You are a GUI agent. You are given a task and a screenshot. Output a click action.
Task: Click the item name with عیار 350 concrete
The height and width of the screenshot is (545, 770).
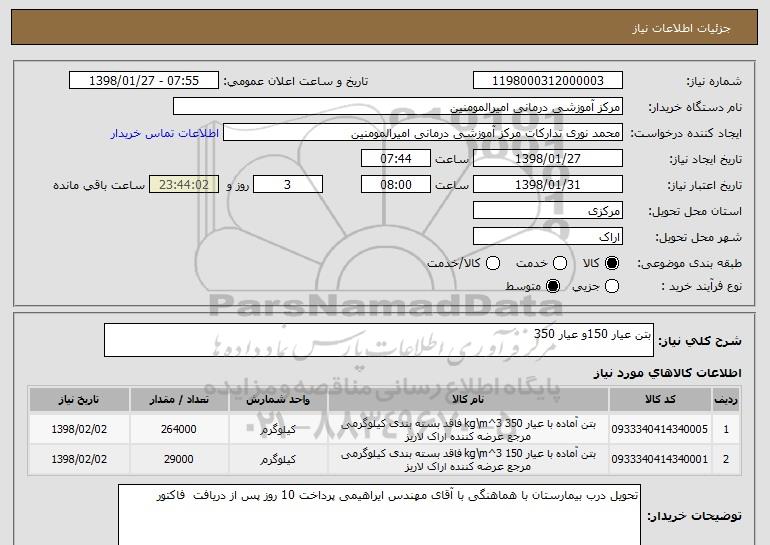tap(468, 430)
